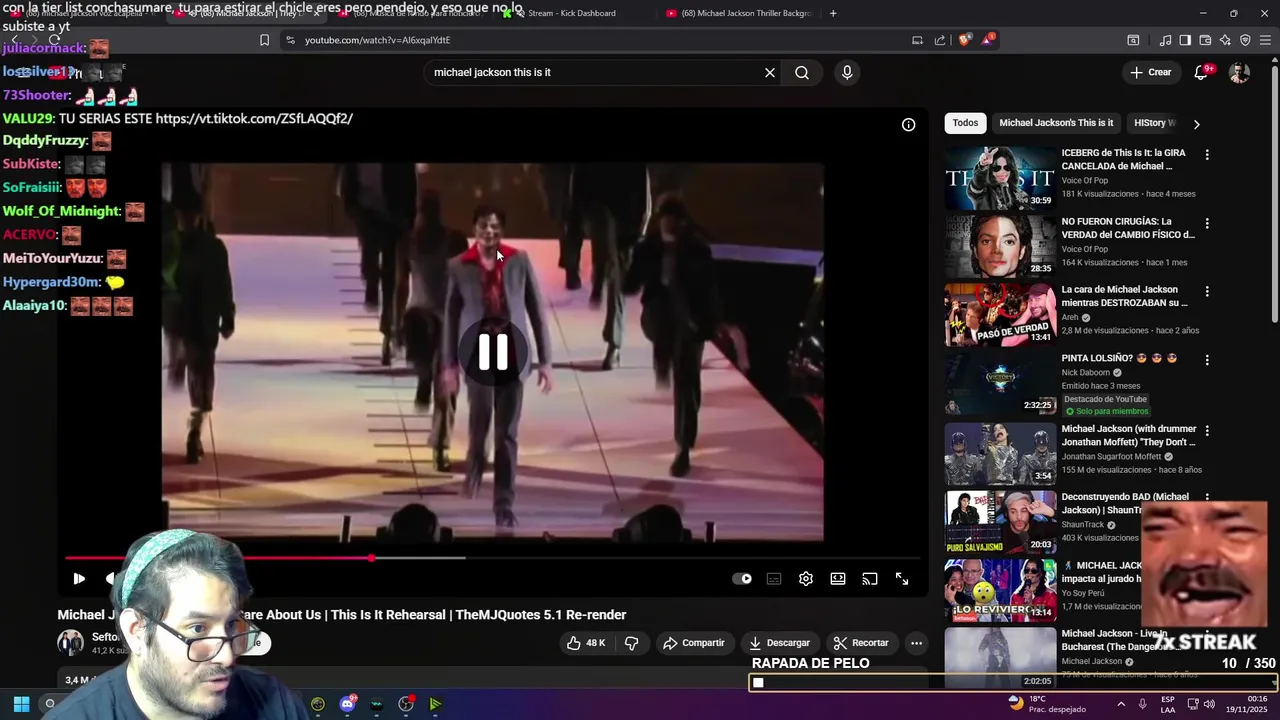
Task: Click the Crear button
Action: [1150, 72]
